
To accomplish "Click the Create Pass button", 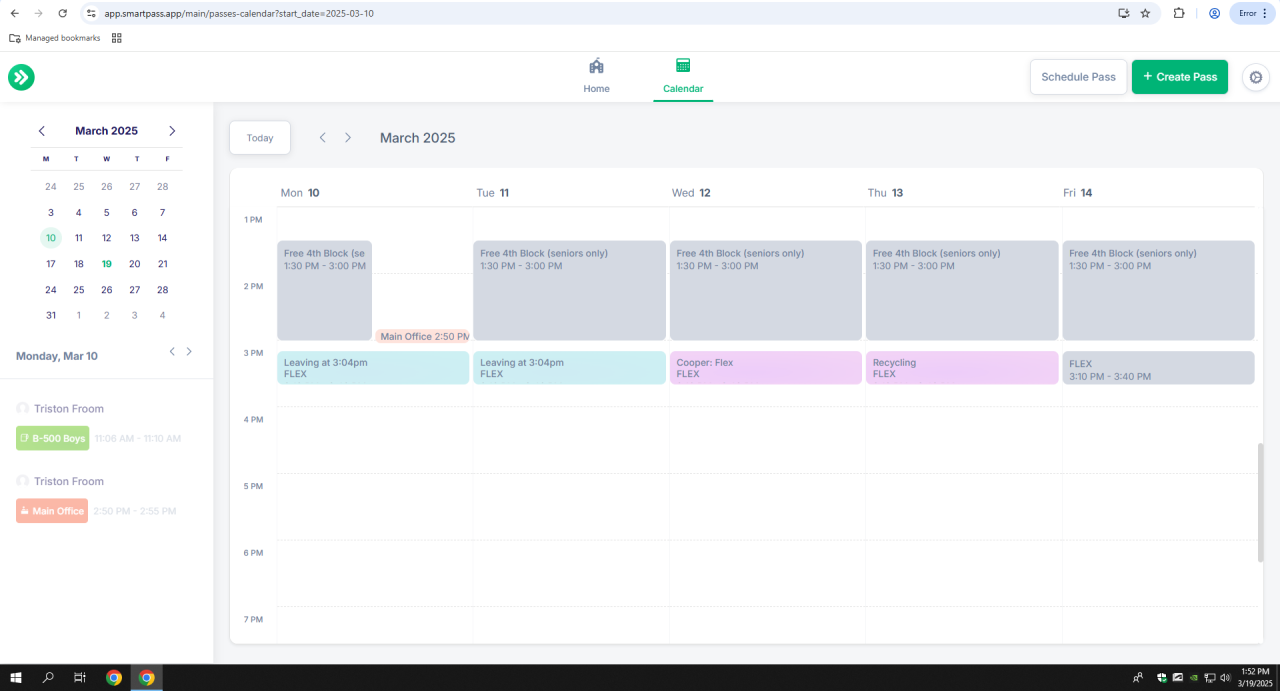I will 1179,77.
